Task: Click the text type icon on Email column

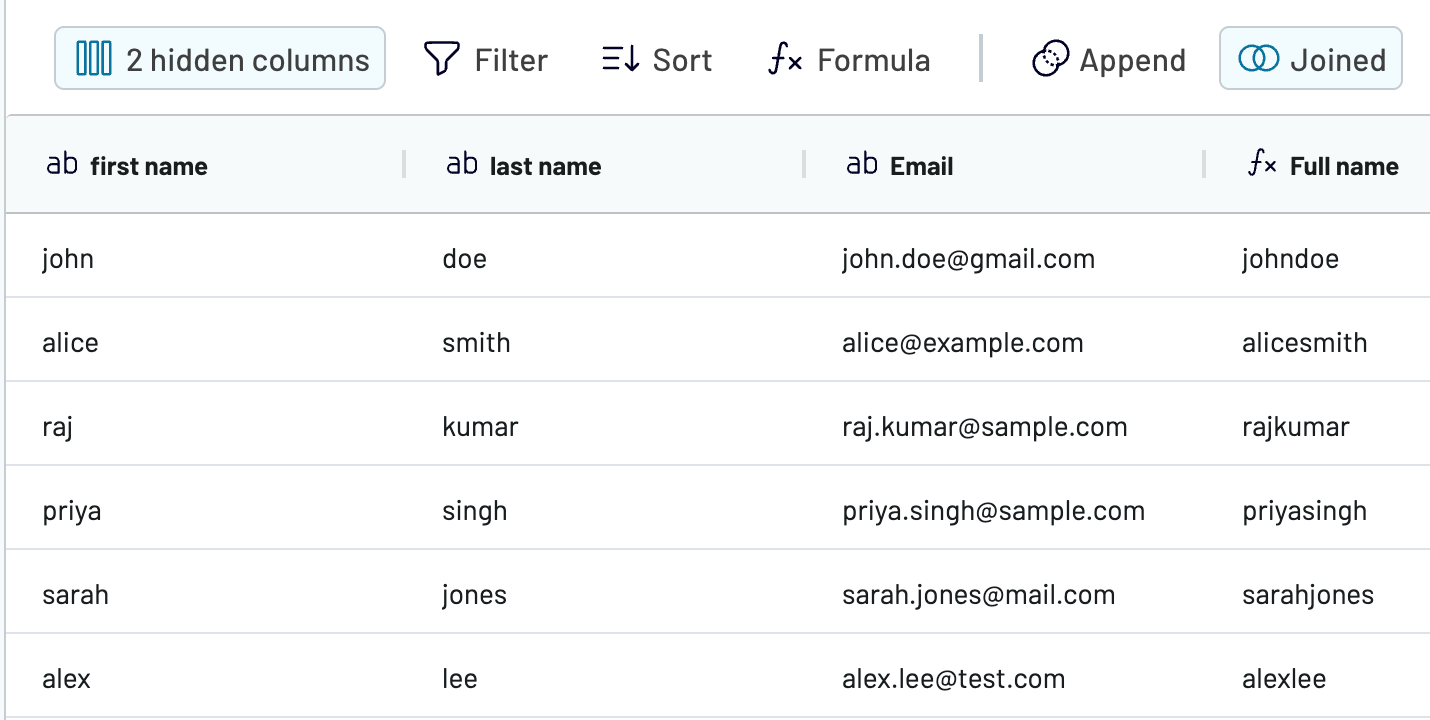Action: (x=861, y=165)
